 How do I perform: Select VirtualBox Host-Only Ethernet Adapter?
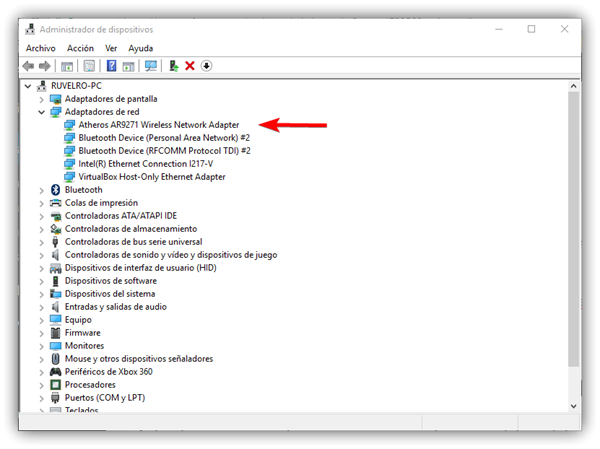tap(152, 177)
